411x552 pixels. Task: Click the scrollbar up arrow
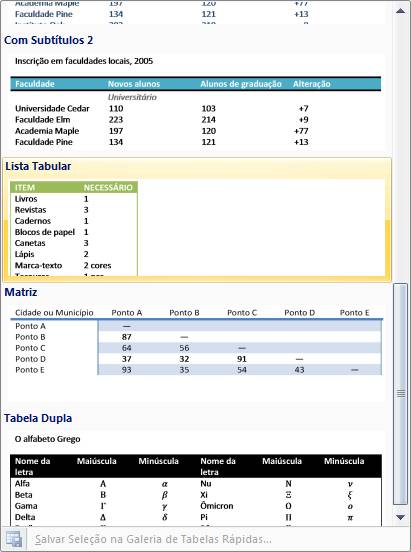point(400,11)
